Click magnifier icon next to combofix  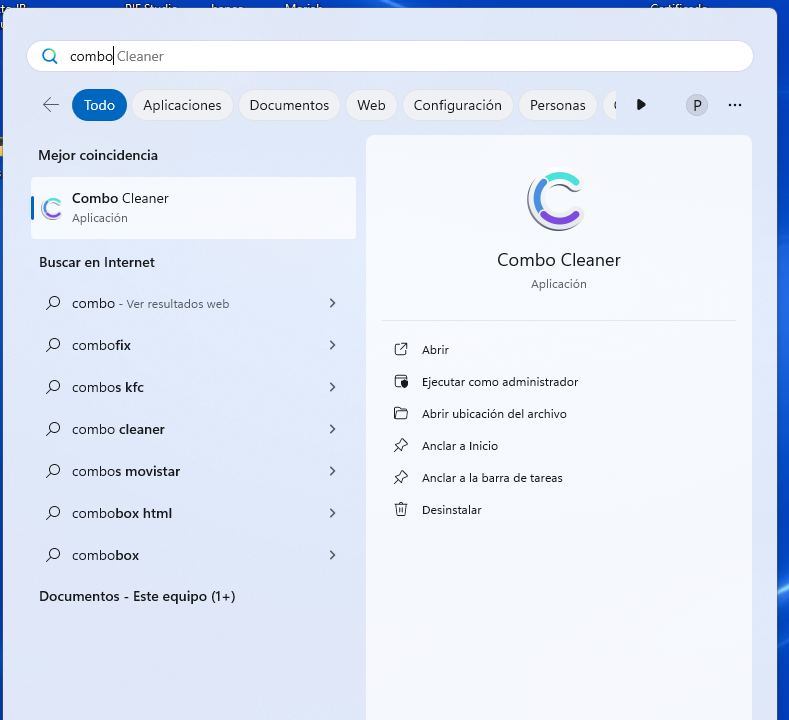[53, 345]
